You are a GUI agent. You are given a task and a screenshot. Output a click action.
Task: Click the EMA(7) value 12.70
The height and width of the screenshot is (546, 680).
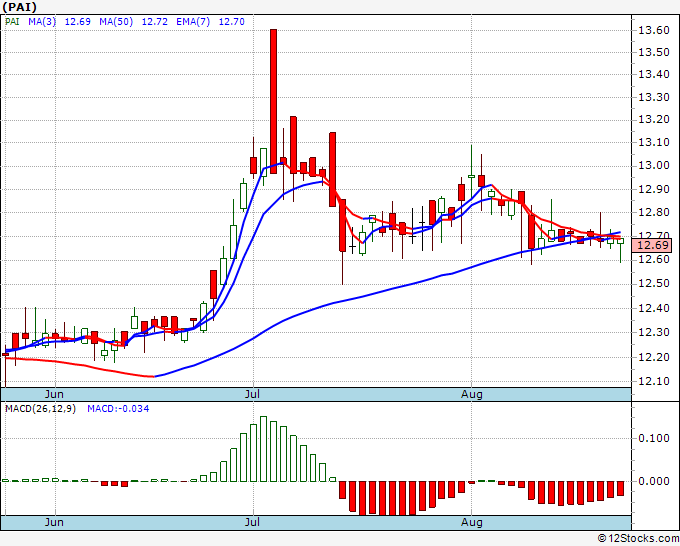[232, 22]
